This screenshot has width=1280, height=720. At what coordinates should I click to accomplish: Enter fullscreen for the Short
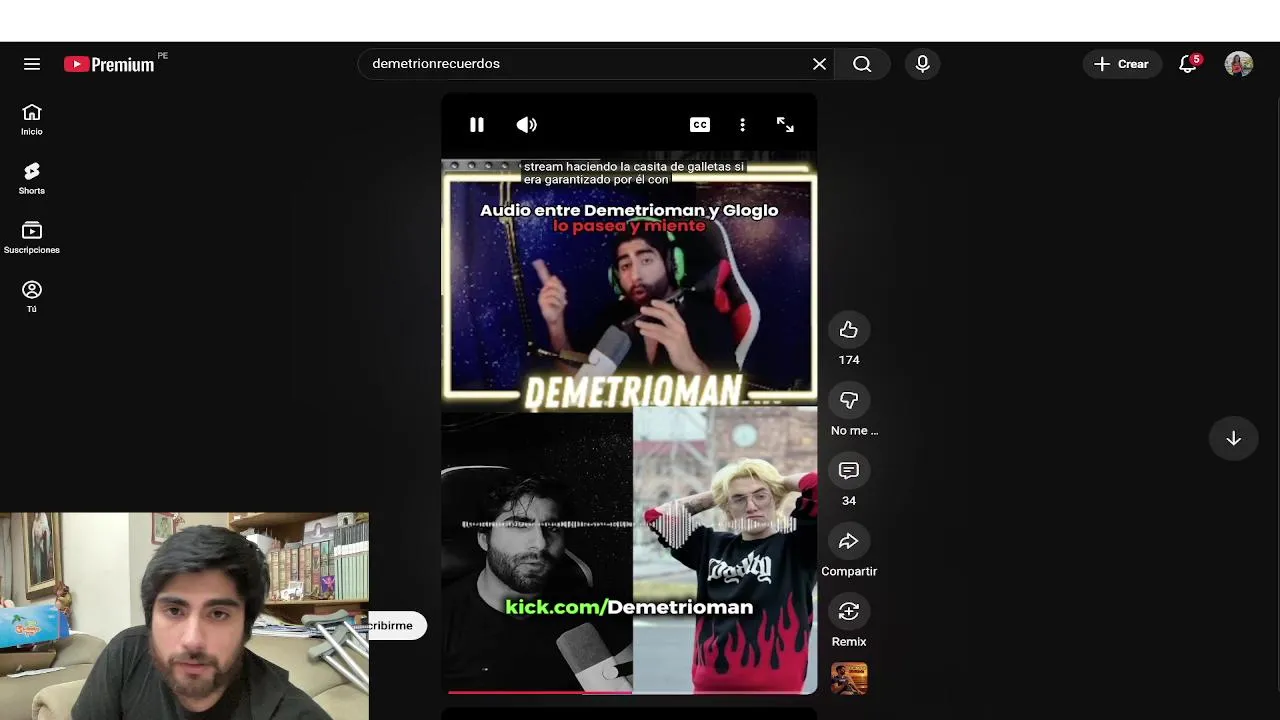[x=785, y=125]
